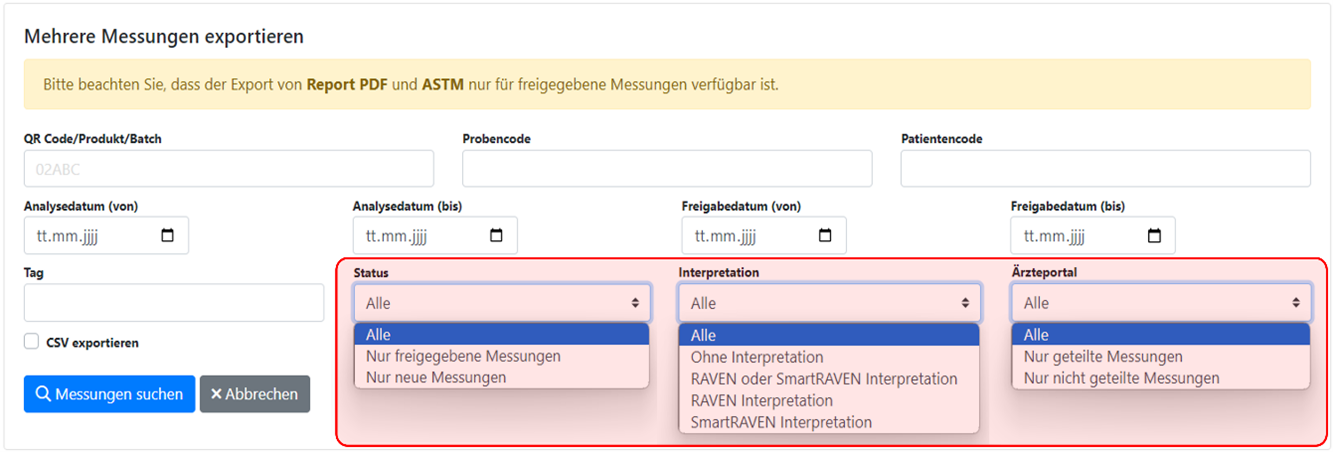
Task: Open calendar picker for Freigabedatum (bis)
Action: pos(1154,236)
